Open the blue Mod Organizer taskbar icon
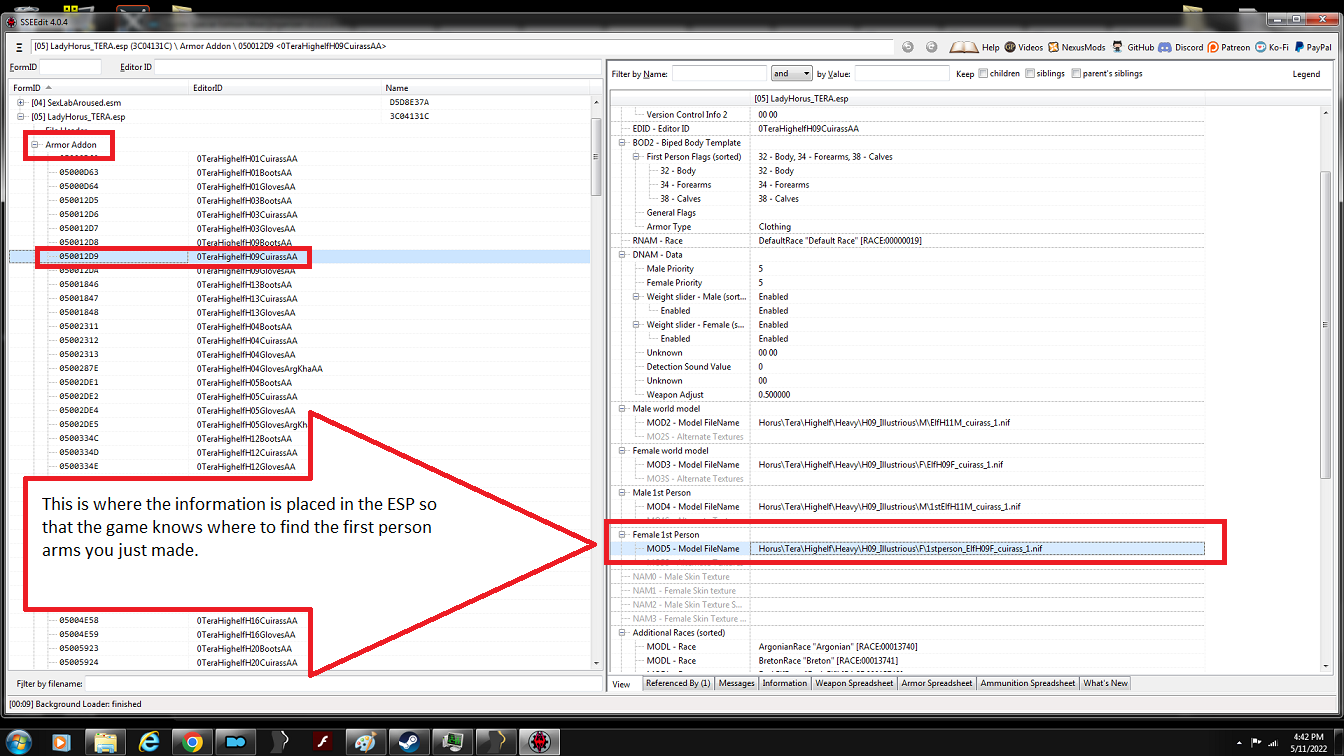The width and height of the screenshot is (1344, 756). pyautogui.click(x=236, y=742)
